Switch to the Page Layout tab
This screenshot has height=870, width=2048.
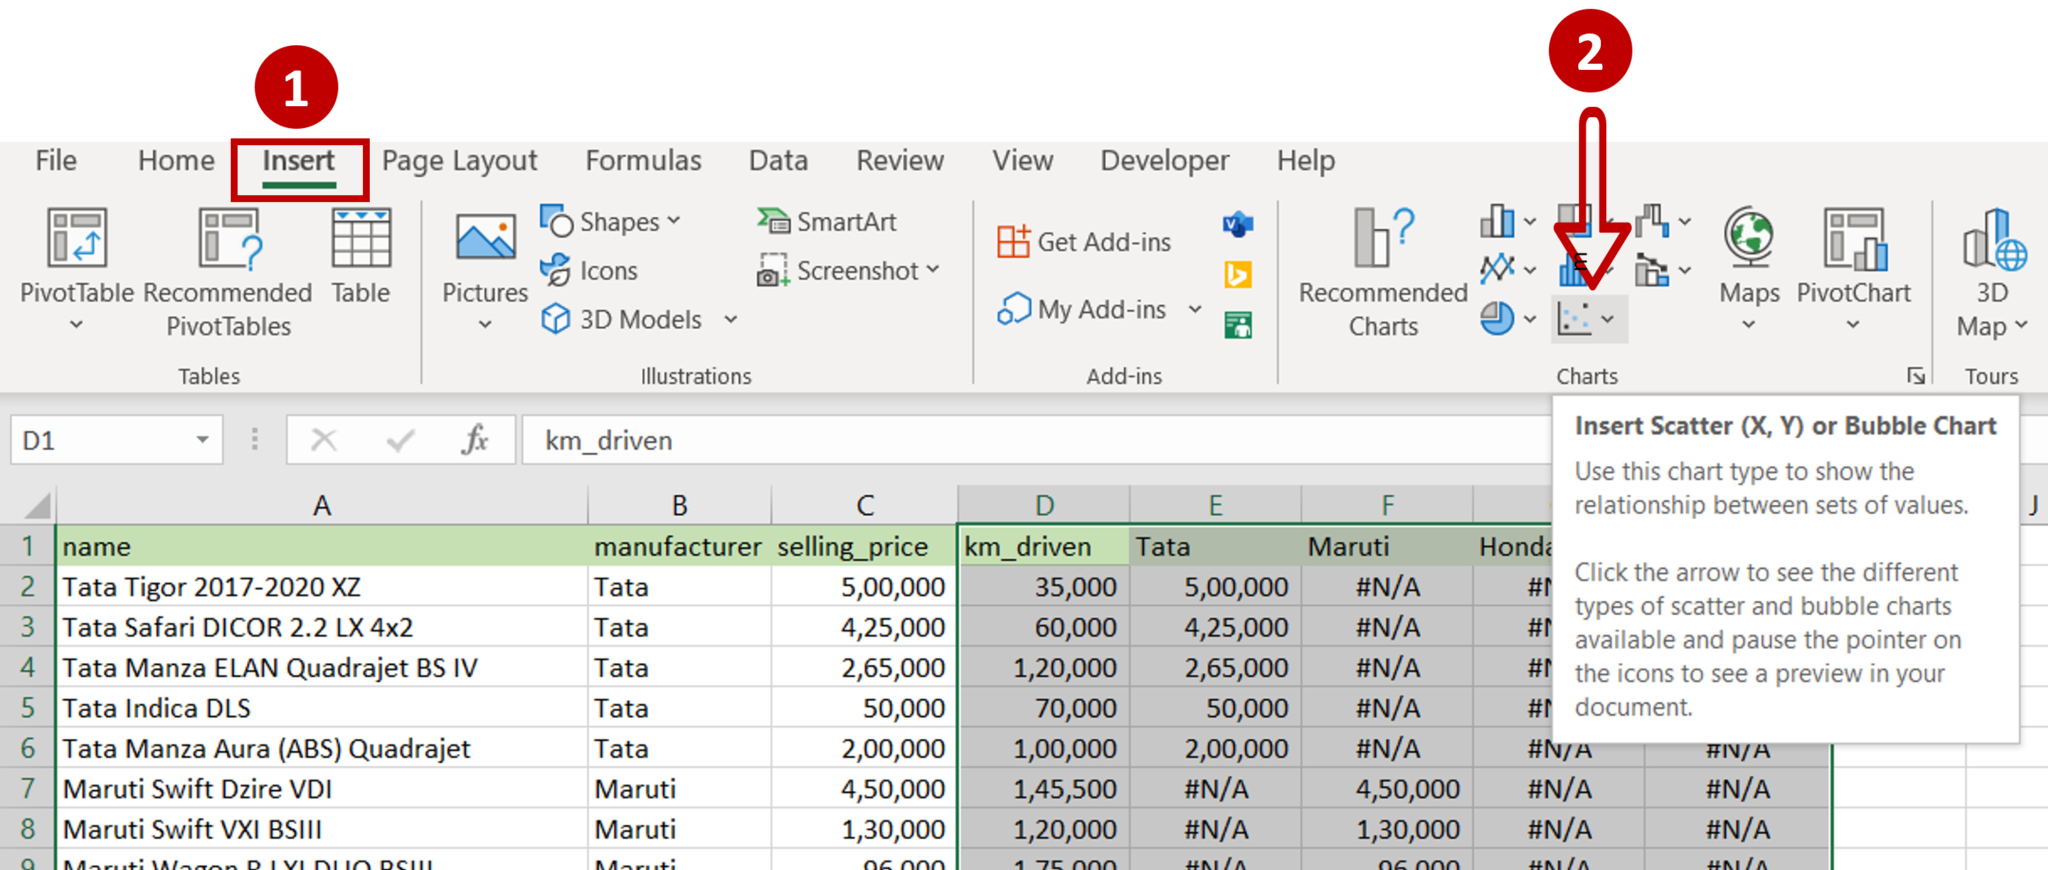point(460,160)
